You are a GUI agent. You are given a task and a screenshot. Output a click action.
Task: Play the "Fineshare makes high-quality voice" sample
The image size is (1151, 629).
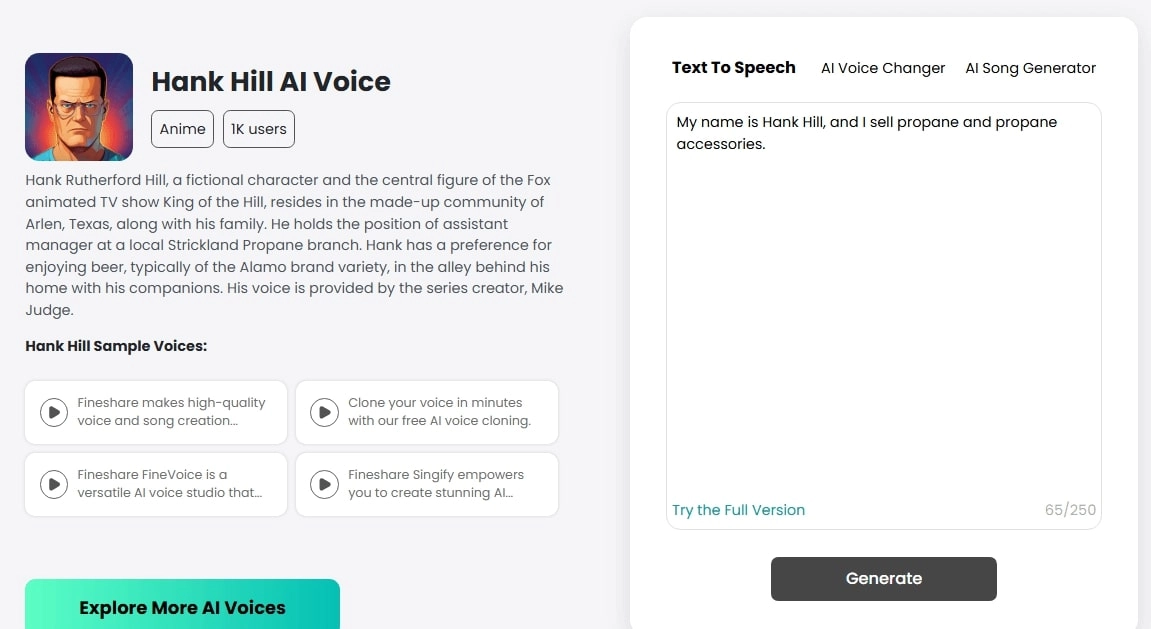pos(54,412)
